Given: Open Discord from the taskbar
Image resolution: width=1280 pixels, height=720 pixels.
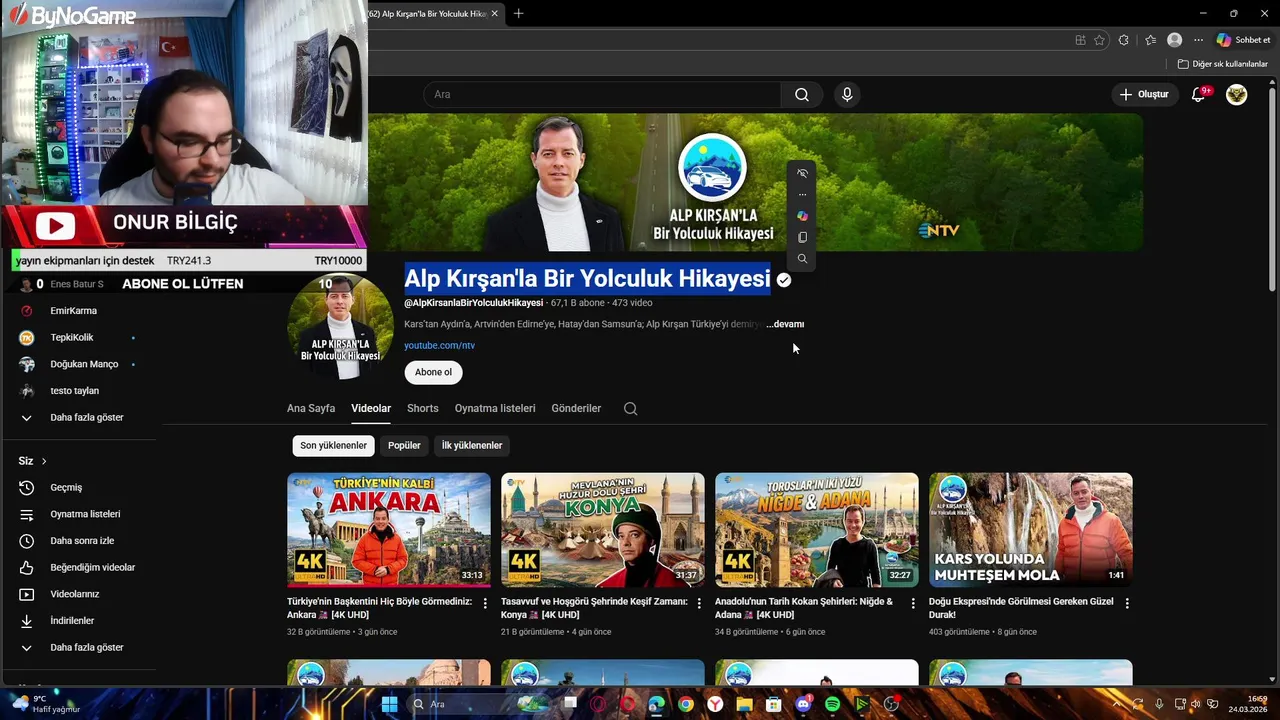Looking at the screenshot, I should 803,704.
